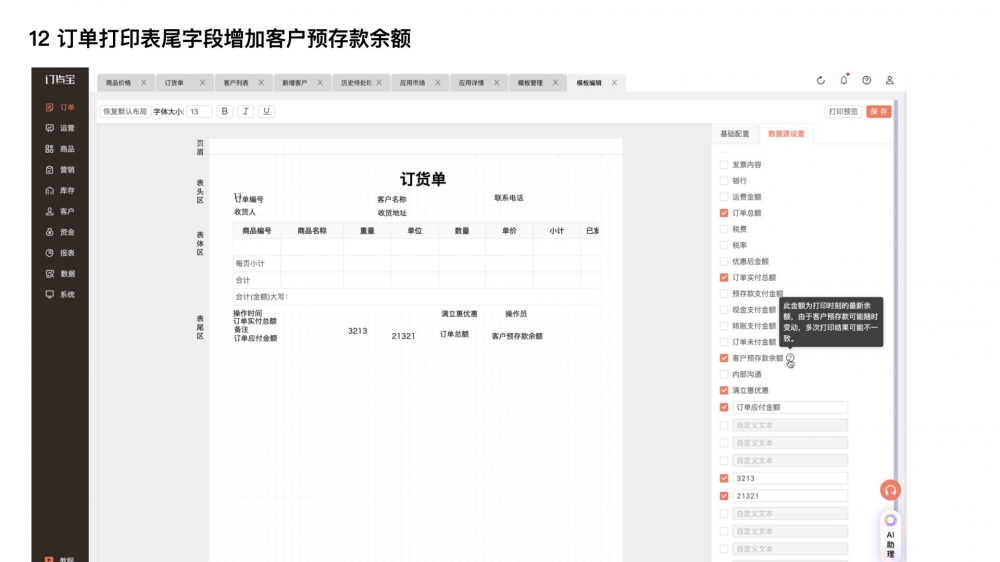Open the 系统 sidebar menu

tap(60, 294)
